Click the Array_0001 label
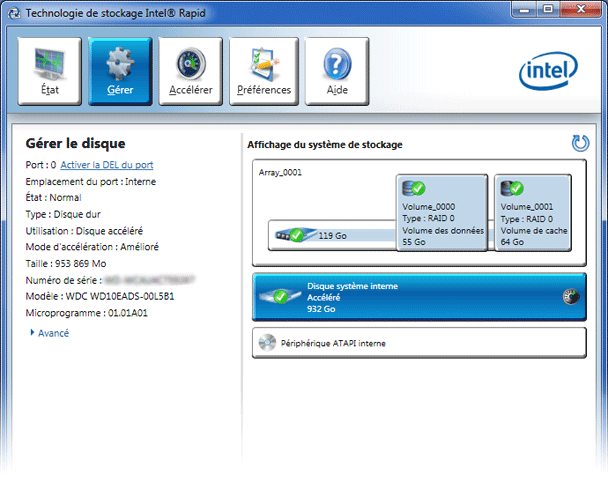The image size is (608, 483). (x=279, y=172)
